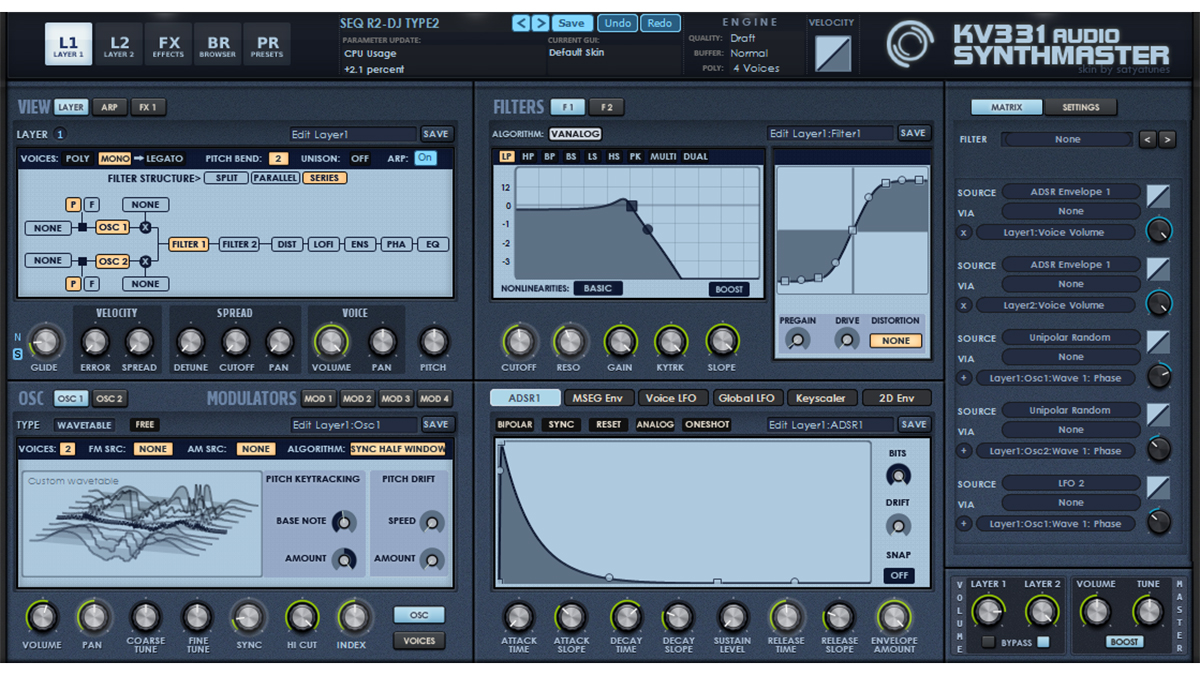Open the AM SRC dropdown
This screenshot has height=675, width=1200.
[256, 449]
